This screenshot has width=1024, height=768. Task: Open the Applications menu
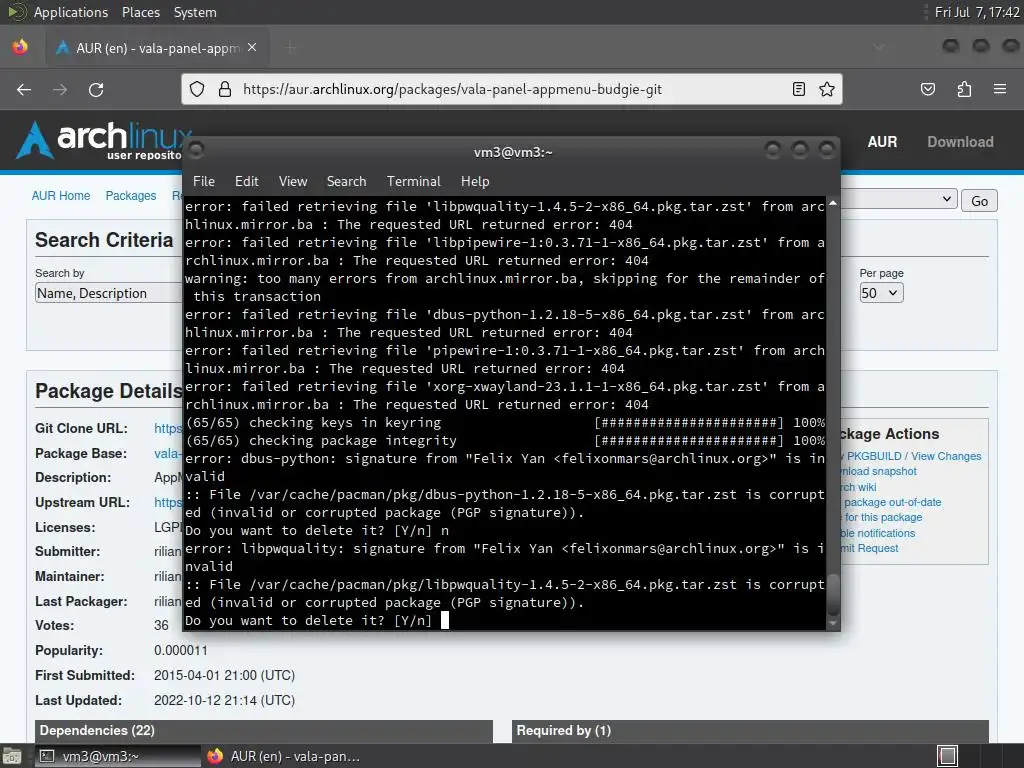(x=71, y=12)
